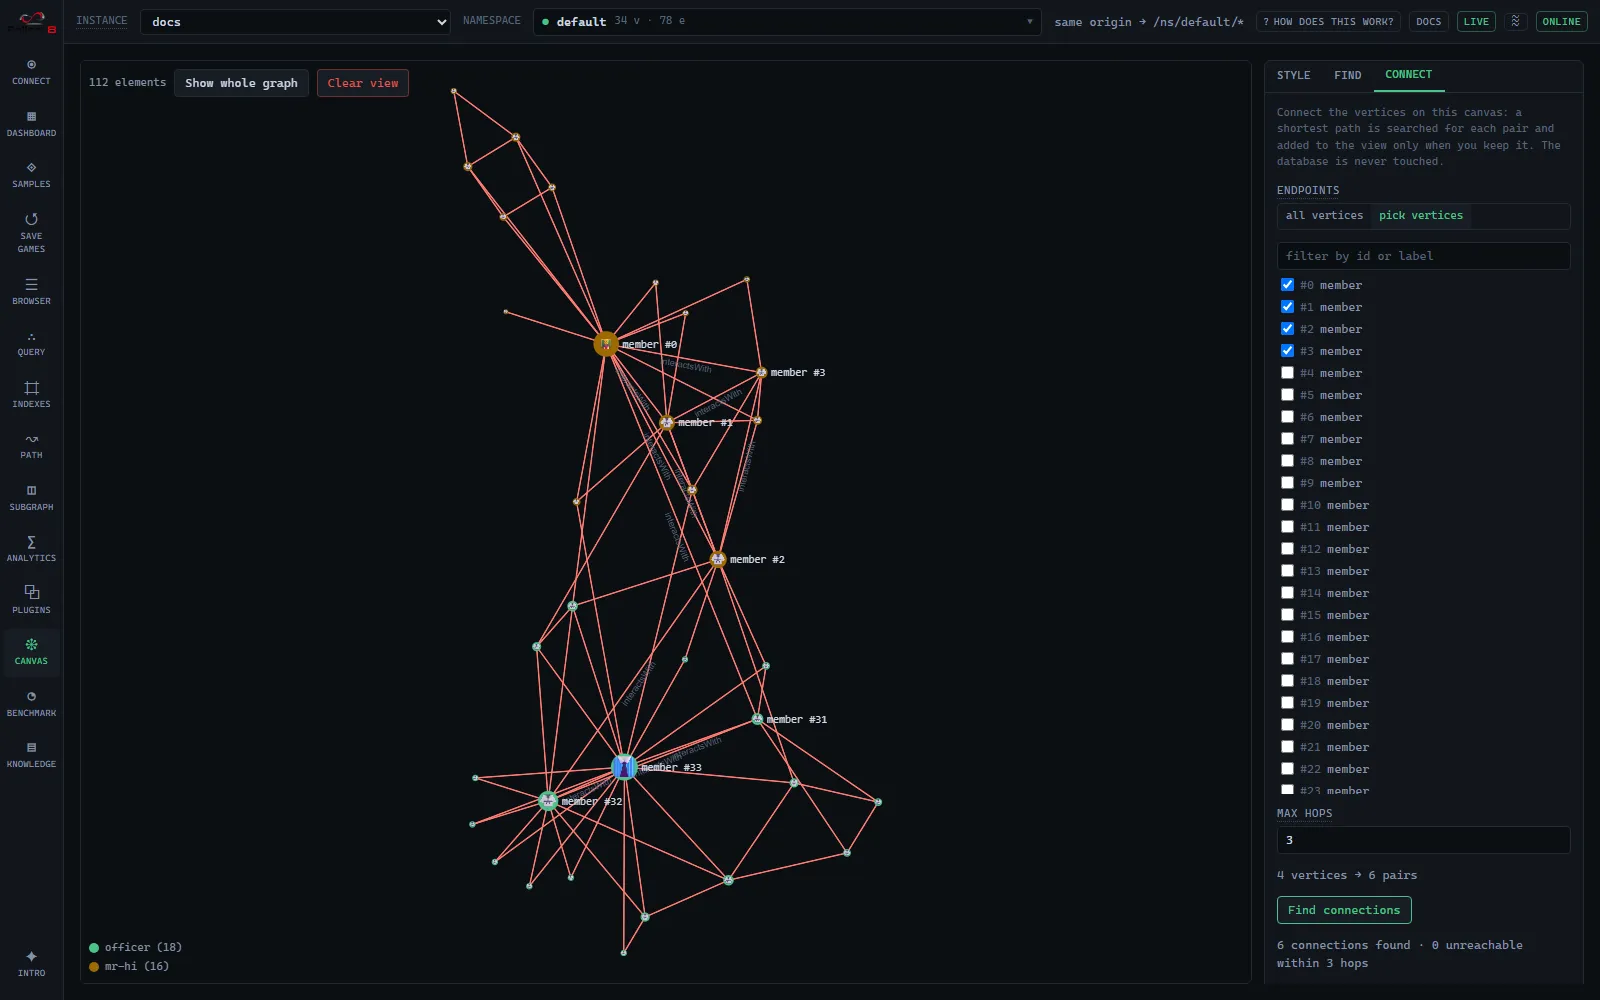Select the member #1 node on canvas

666,422
